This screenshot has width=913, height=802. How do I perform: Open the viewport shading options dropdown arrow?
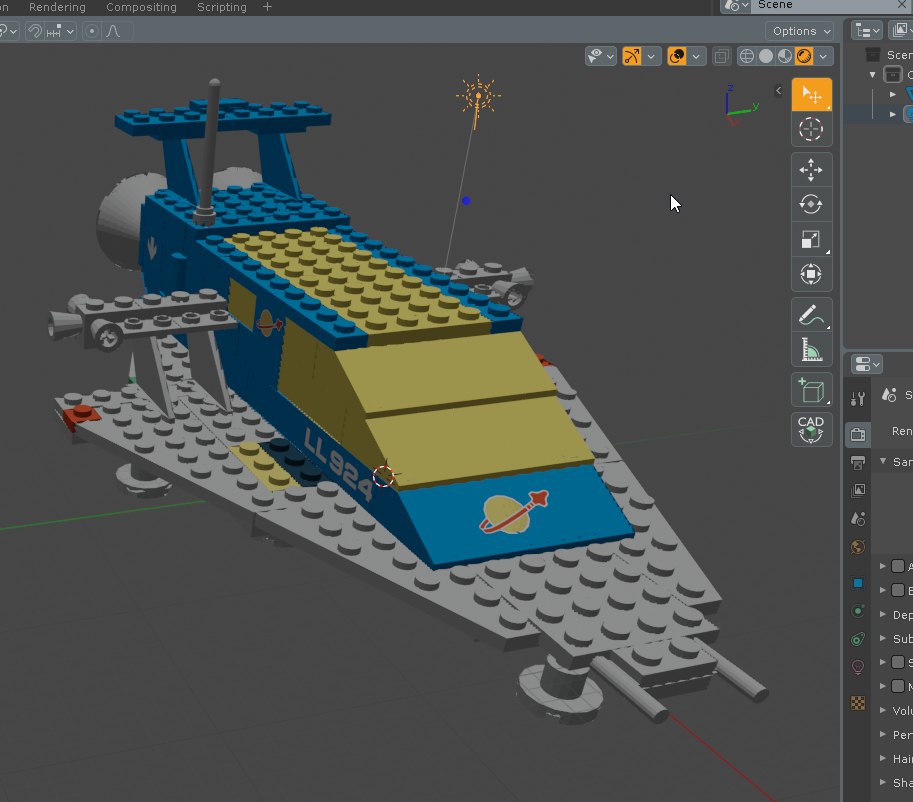pyautogui.click(x=823, y=56)
